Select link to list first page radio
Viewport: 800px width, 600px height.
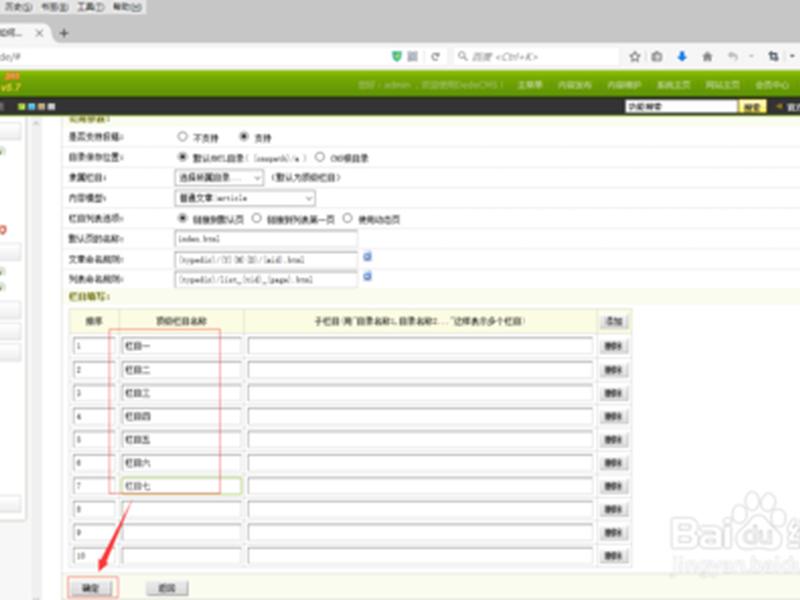(x=256, y=218)
